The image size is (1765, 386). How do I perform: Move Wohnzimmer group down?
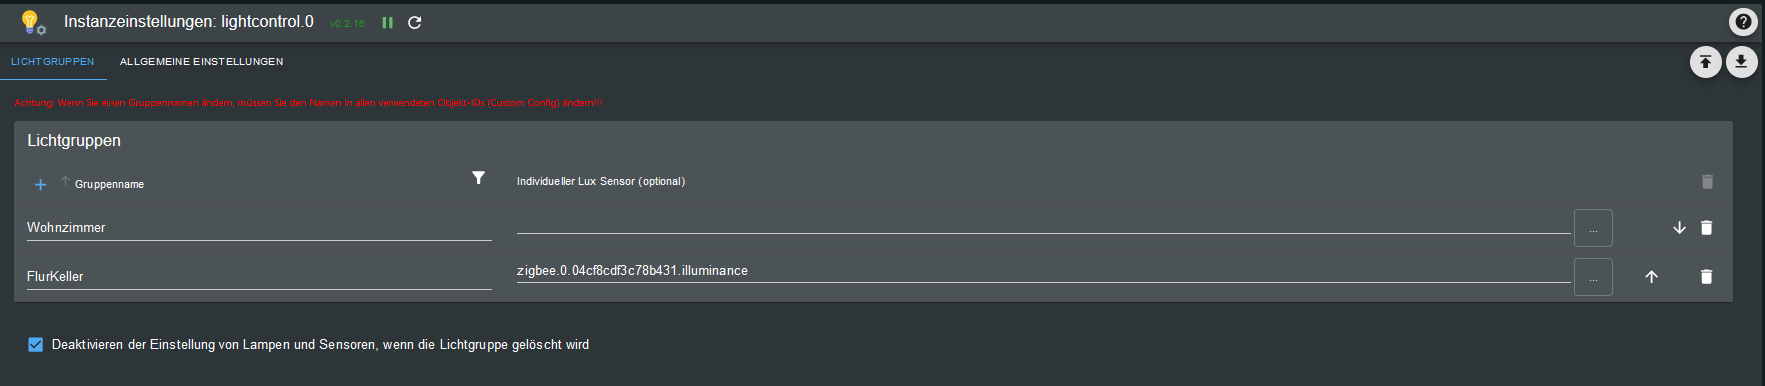(1679, 228)
